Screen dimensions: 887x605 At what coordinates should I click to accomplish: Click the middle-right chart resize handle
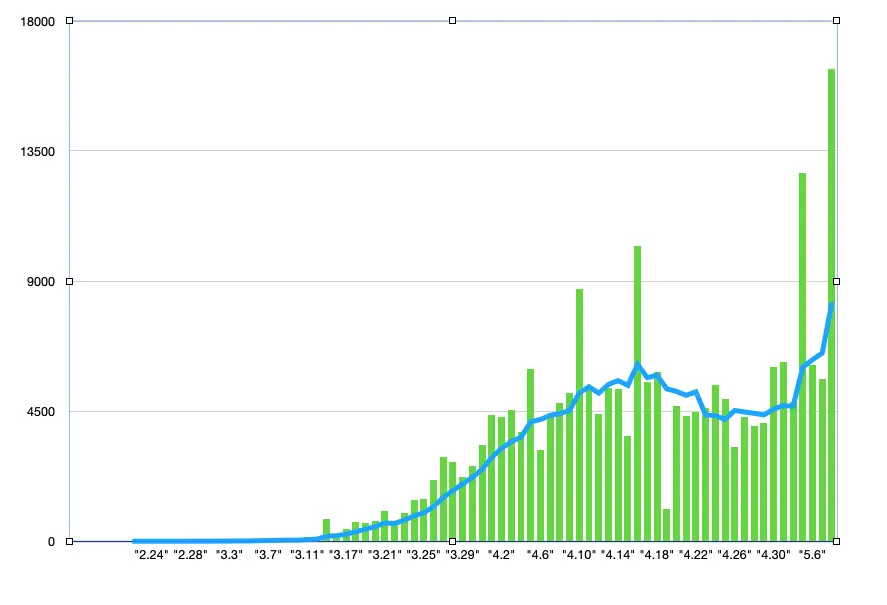point(836,281)
